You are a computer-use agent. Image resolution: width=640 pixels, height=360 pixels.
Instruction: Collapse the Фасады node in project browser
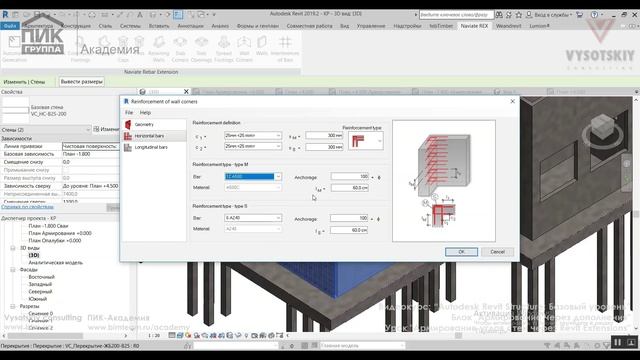point(13,270)
